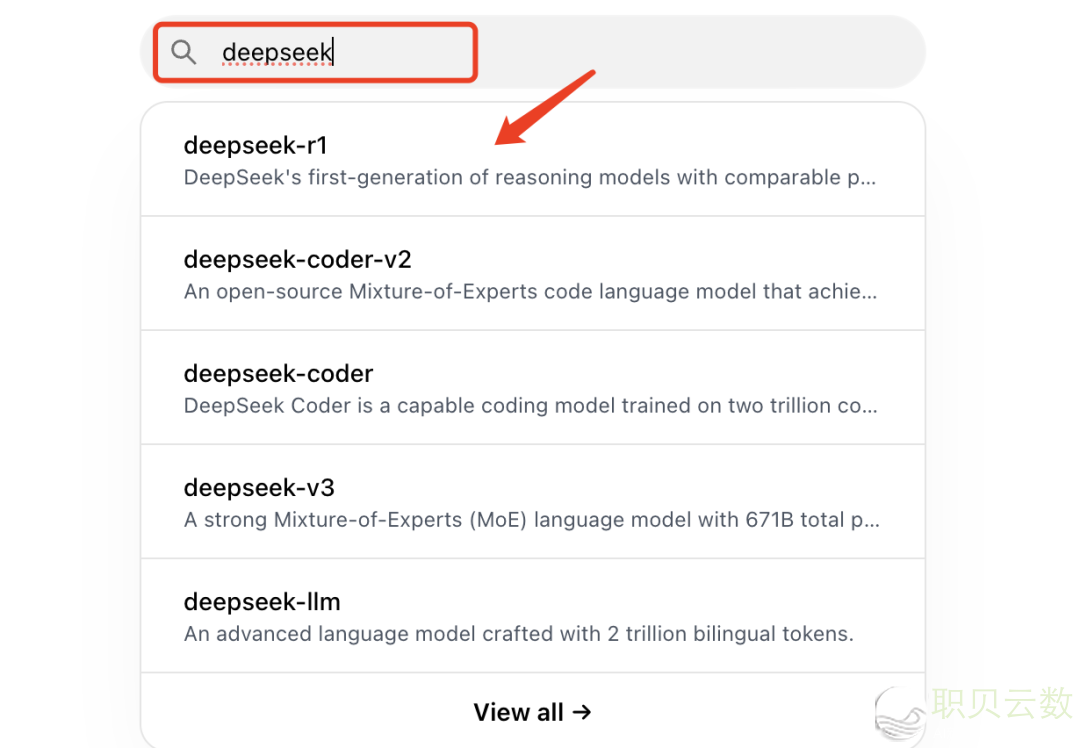Click the View all button
1080x748 pixels.
tap(532, 711)
